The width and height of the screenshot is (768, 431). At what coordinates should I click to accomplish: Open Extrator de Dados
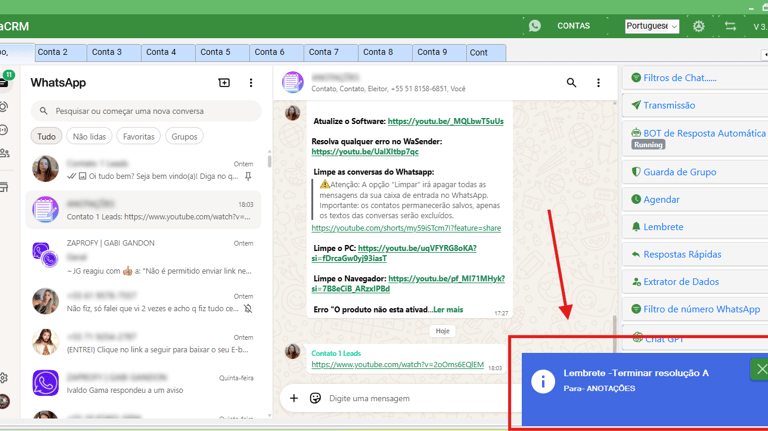point(696,282)
